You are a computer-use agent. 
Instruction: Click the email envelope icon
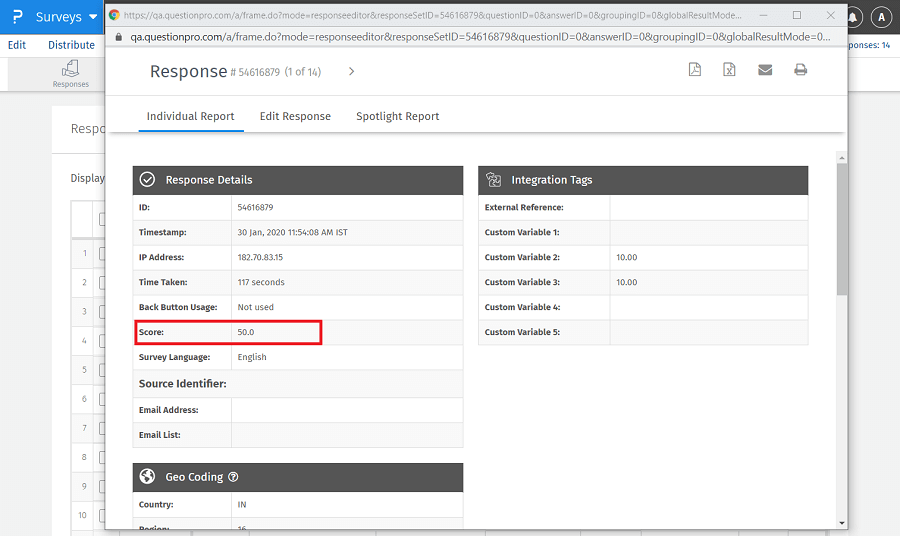(x=765, y=70)
